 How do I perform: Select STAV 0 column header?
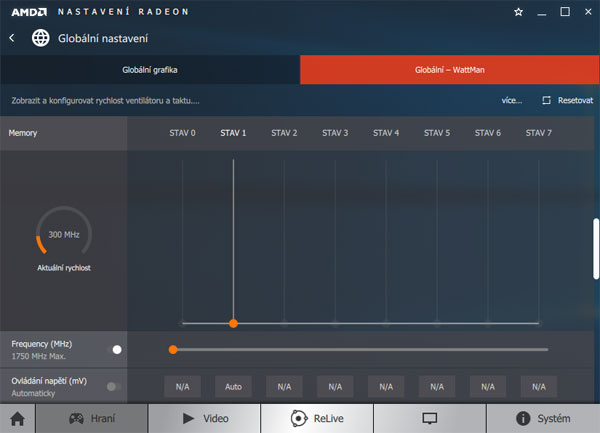pos(183,133)
